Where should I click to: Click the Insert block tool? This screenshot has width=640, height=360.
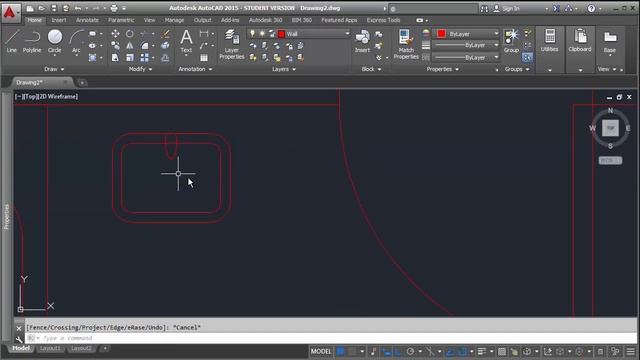[x=362, y=41]
